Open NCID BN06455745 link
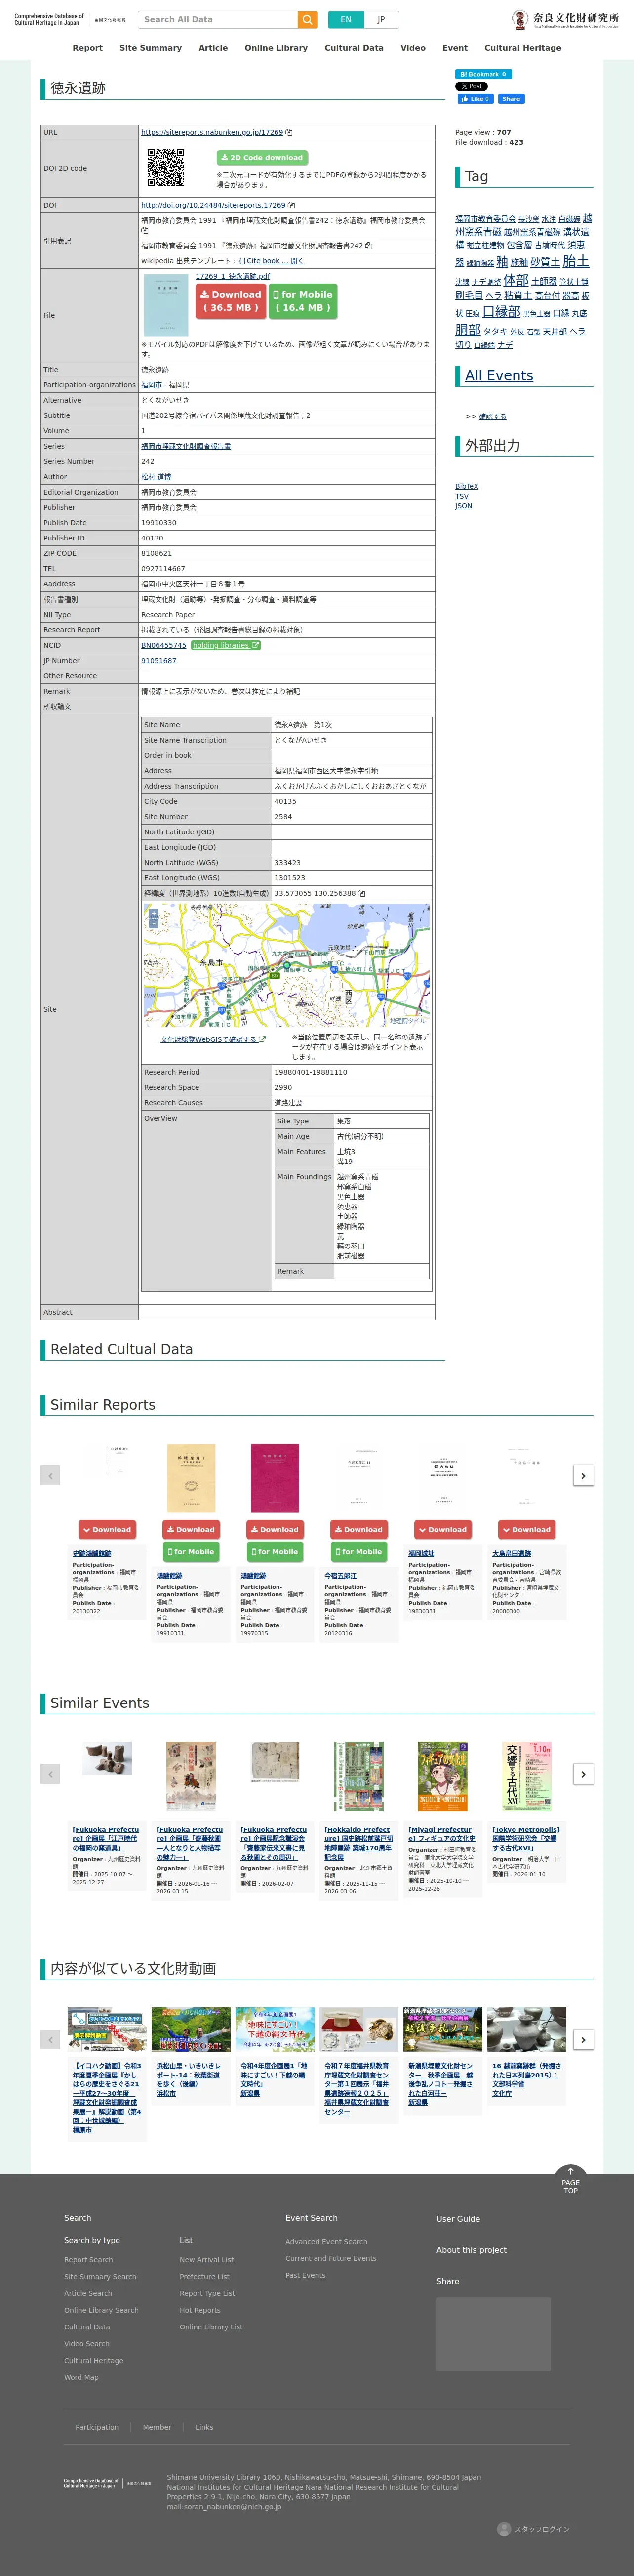Viewport: 634px width, 2576px height. [x=163, y=645]
